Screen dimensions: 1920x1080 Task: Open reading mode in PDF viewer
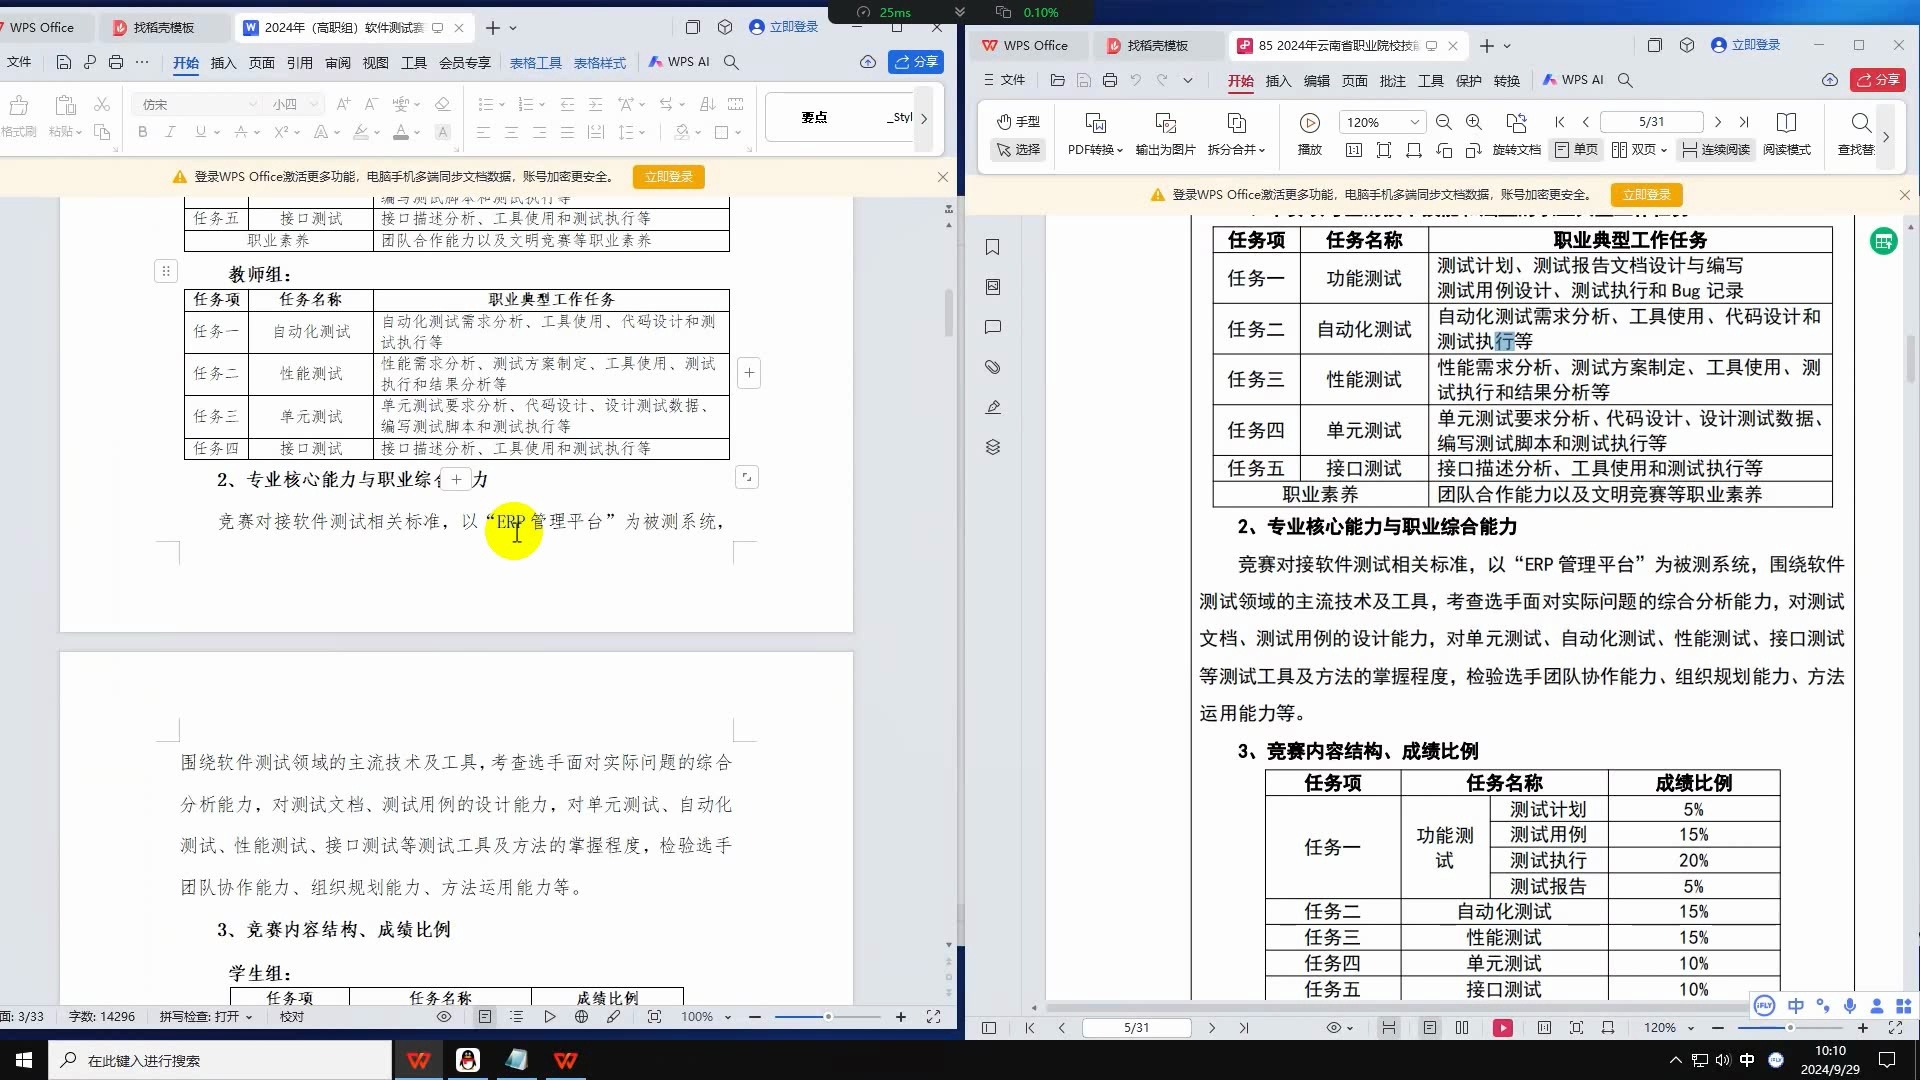1786,134
